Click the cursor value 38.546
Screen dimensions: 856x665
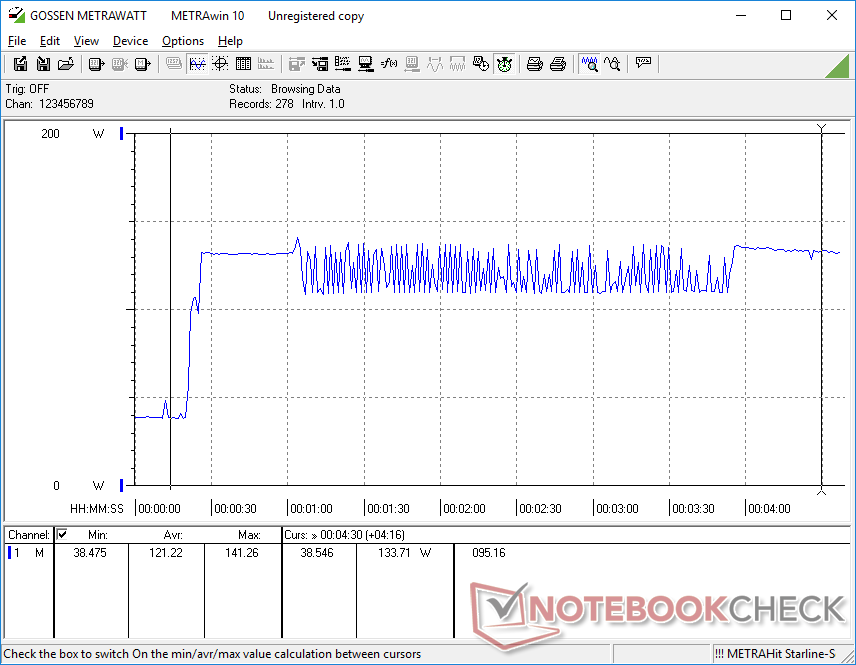pos(317,553)
